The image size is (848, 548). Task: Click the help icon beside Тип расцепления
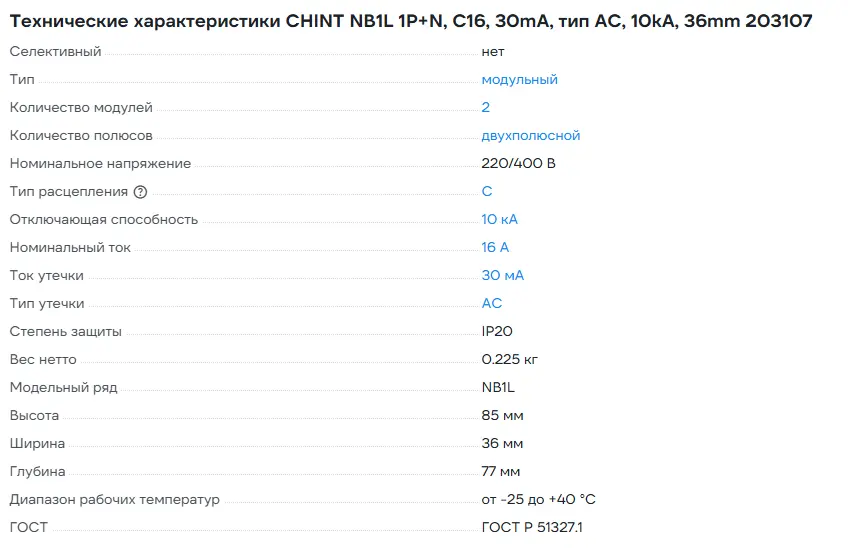140,191
